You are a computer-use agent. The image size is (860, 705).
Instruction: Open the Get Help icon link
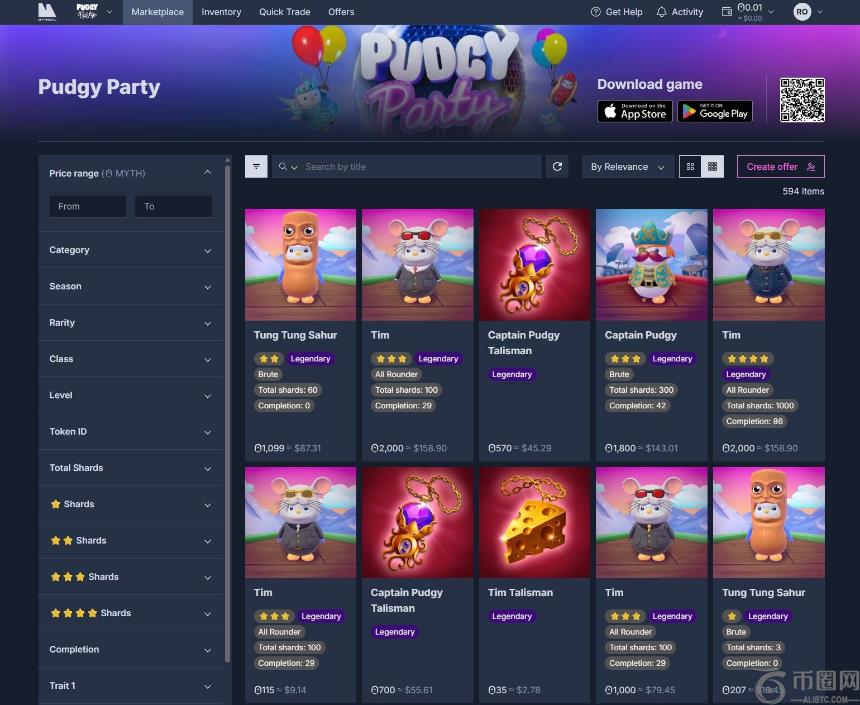pyautogui.click(x=596, y=12)
